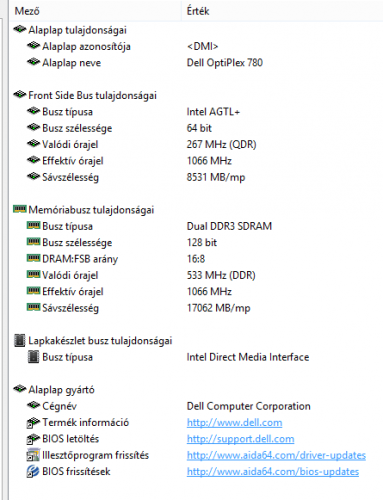This screenshot has height=500, width=383.
Task: Click the icon next to Termék információ
Action: point(33,422)
